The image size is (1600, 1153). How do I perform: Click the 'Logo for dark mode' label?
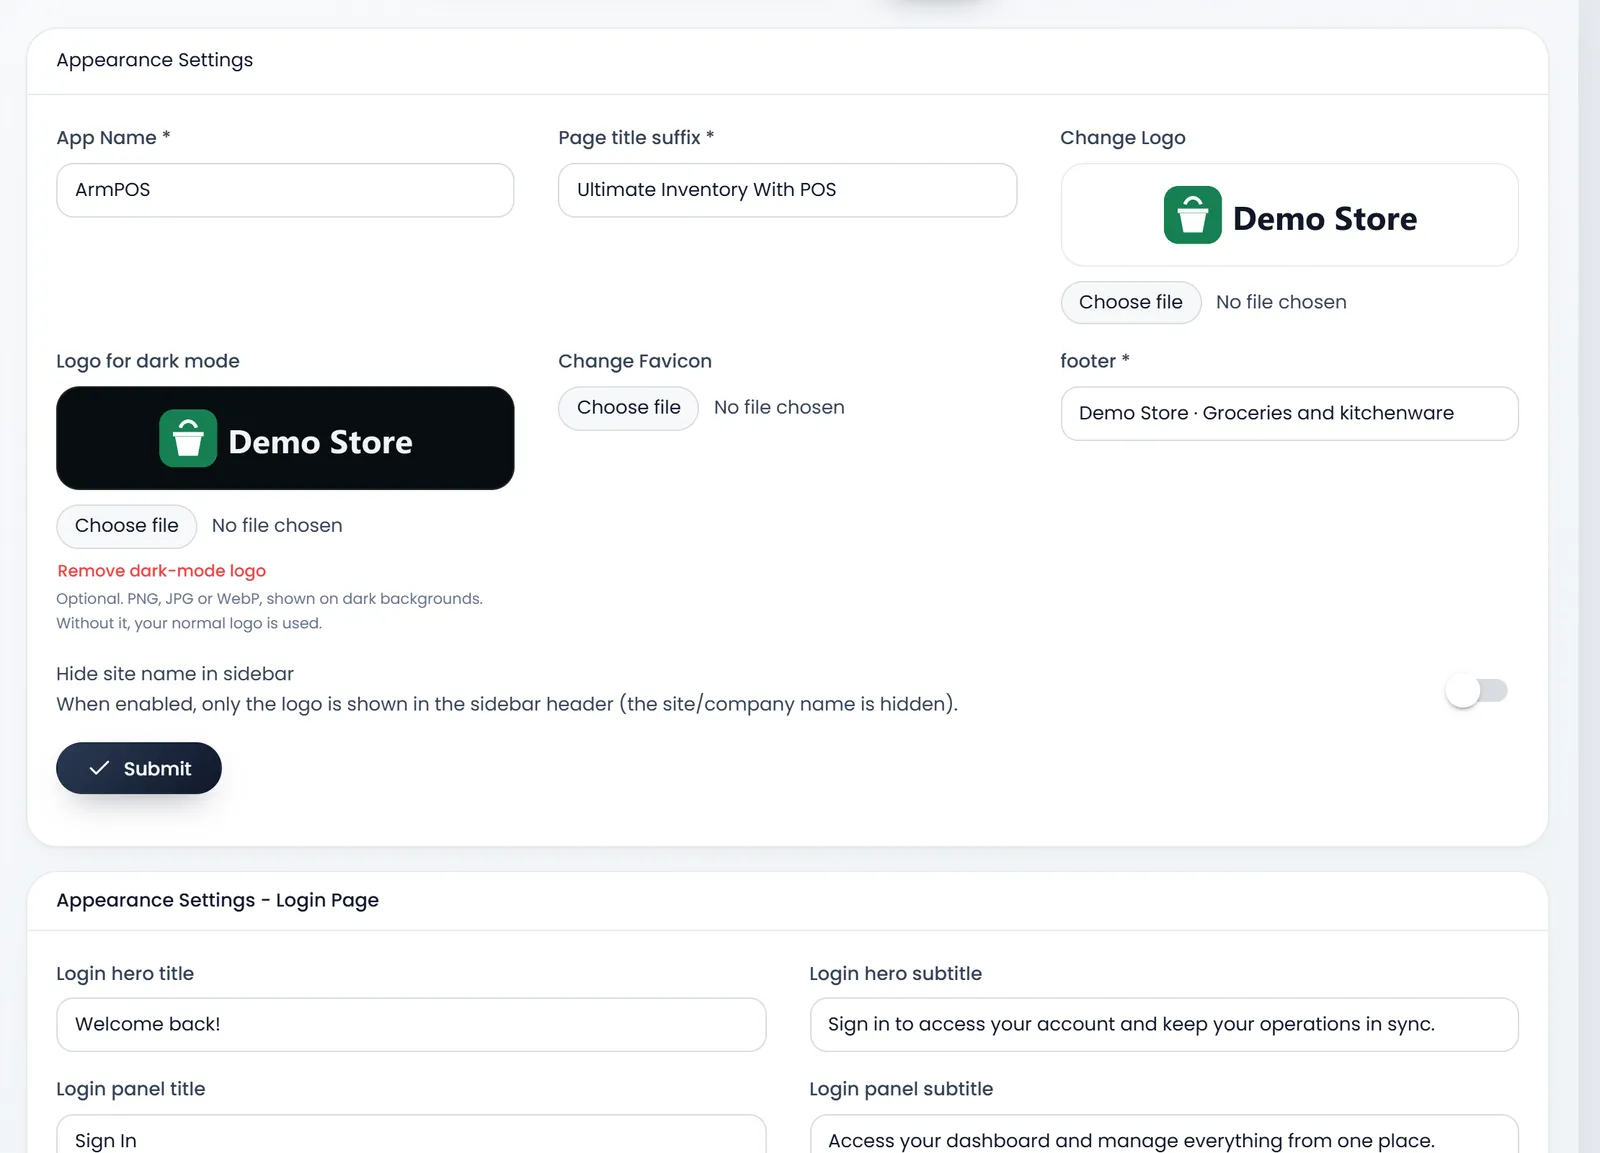tap(148, 361)
